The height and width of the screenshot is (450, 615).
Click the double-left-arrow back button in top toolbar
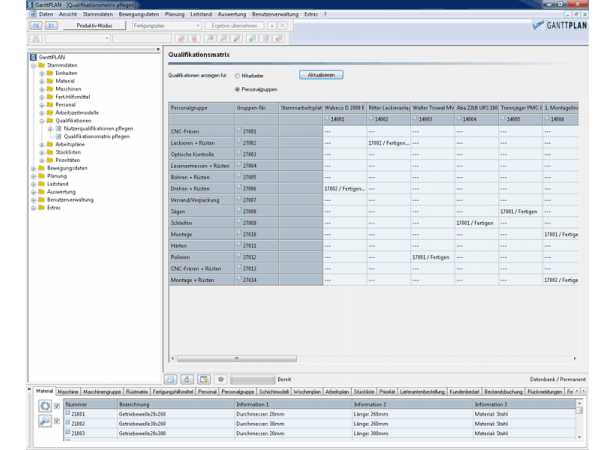point(36,26)
